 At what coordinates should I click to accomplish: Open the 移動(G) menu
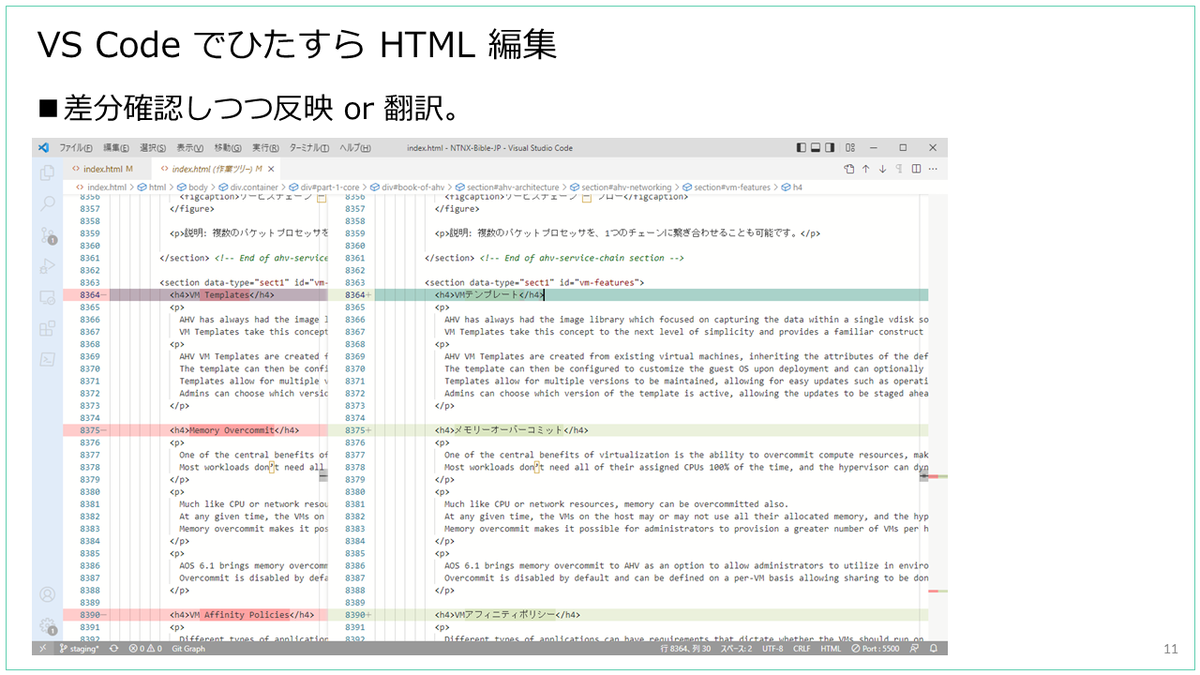[228, 148]
